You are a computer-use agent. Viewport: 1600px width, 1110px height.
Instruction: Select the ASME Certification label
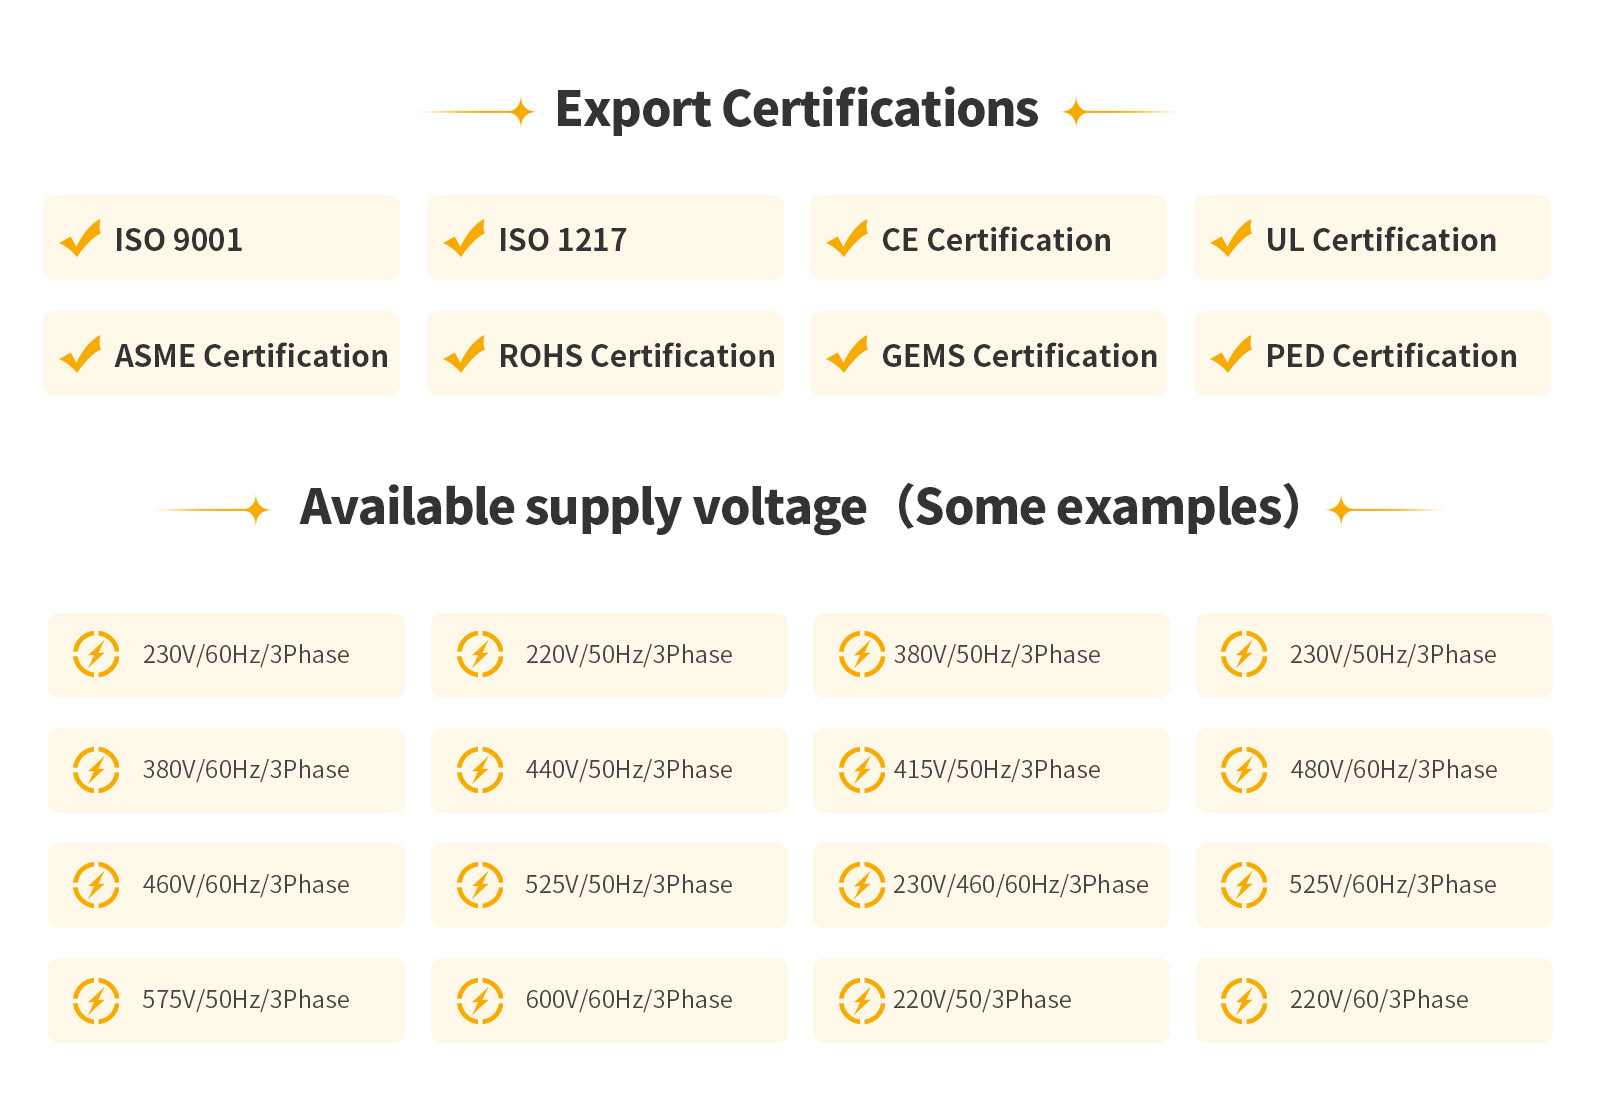coord(251,356)
